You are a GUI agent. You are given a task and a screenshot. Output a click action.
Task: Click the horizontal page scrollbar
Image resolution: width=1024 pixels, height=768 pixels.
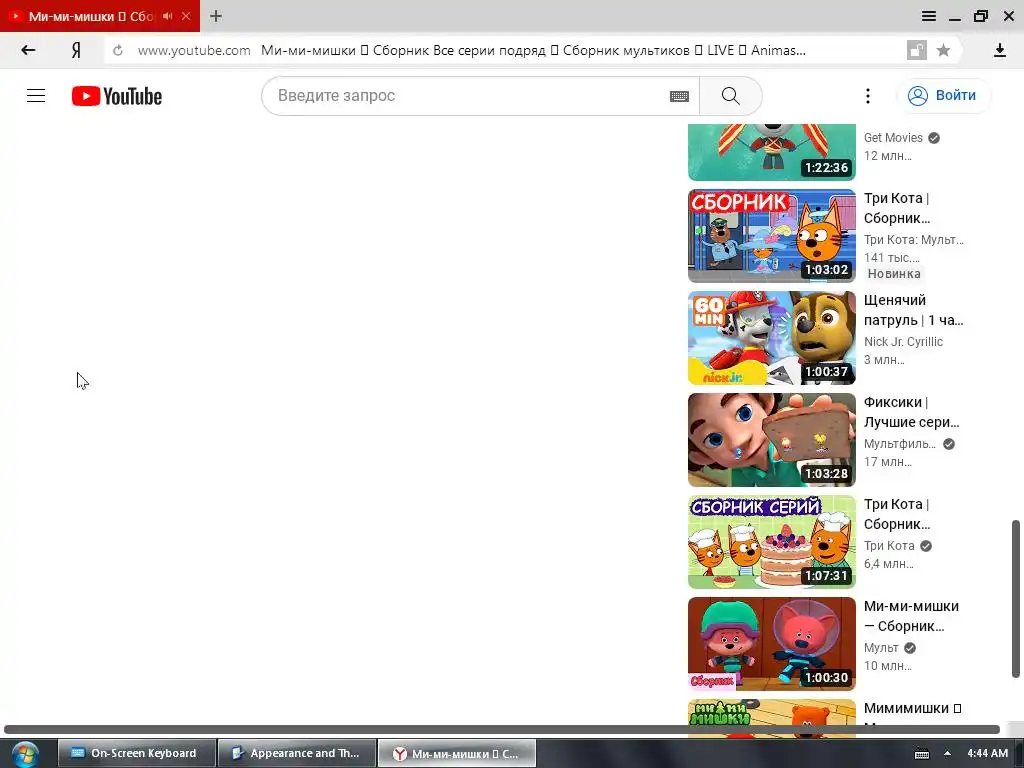point(502,729)
